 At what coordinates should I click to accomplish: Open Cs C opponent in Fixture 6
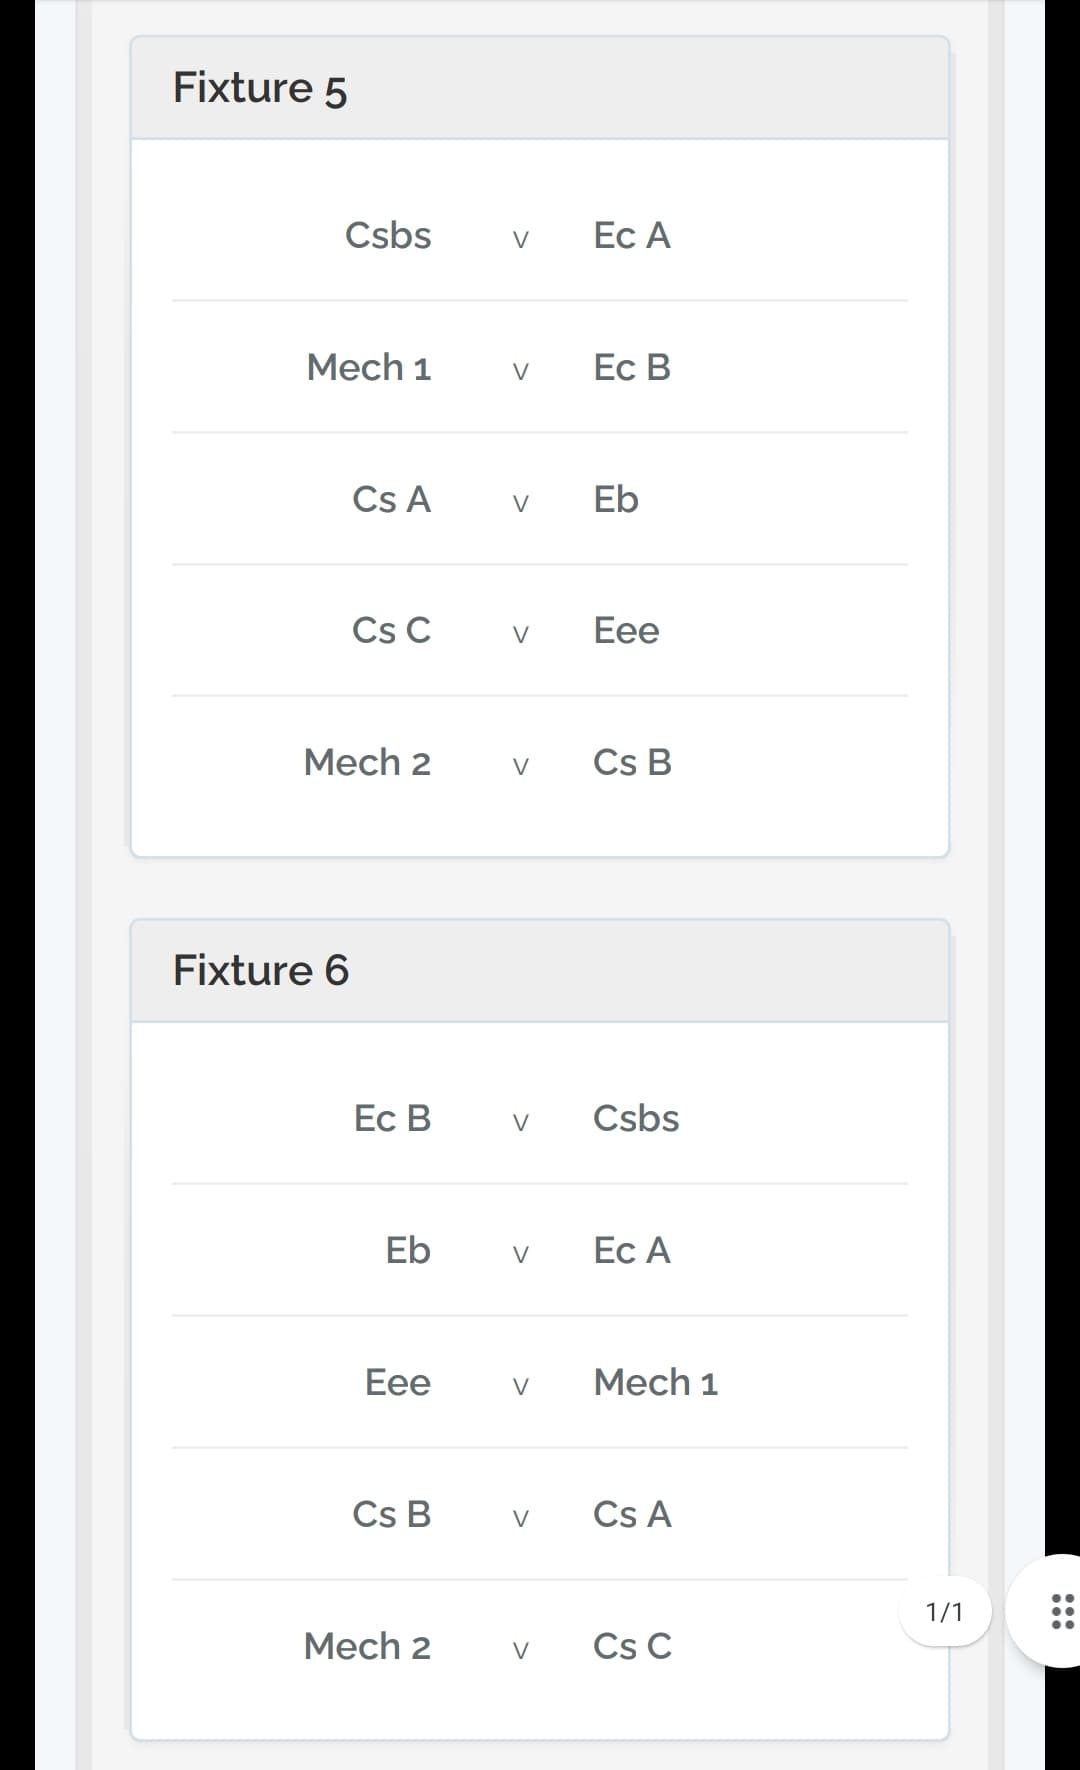pyautogui.click(x=632, y=1647)
